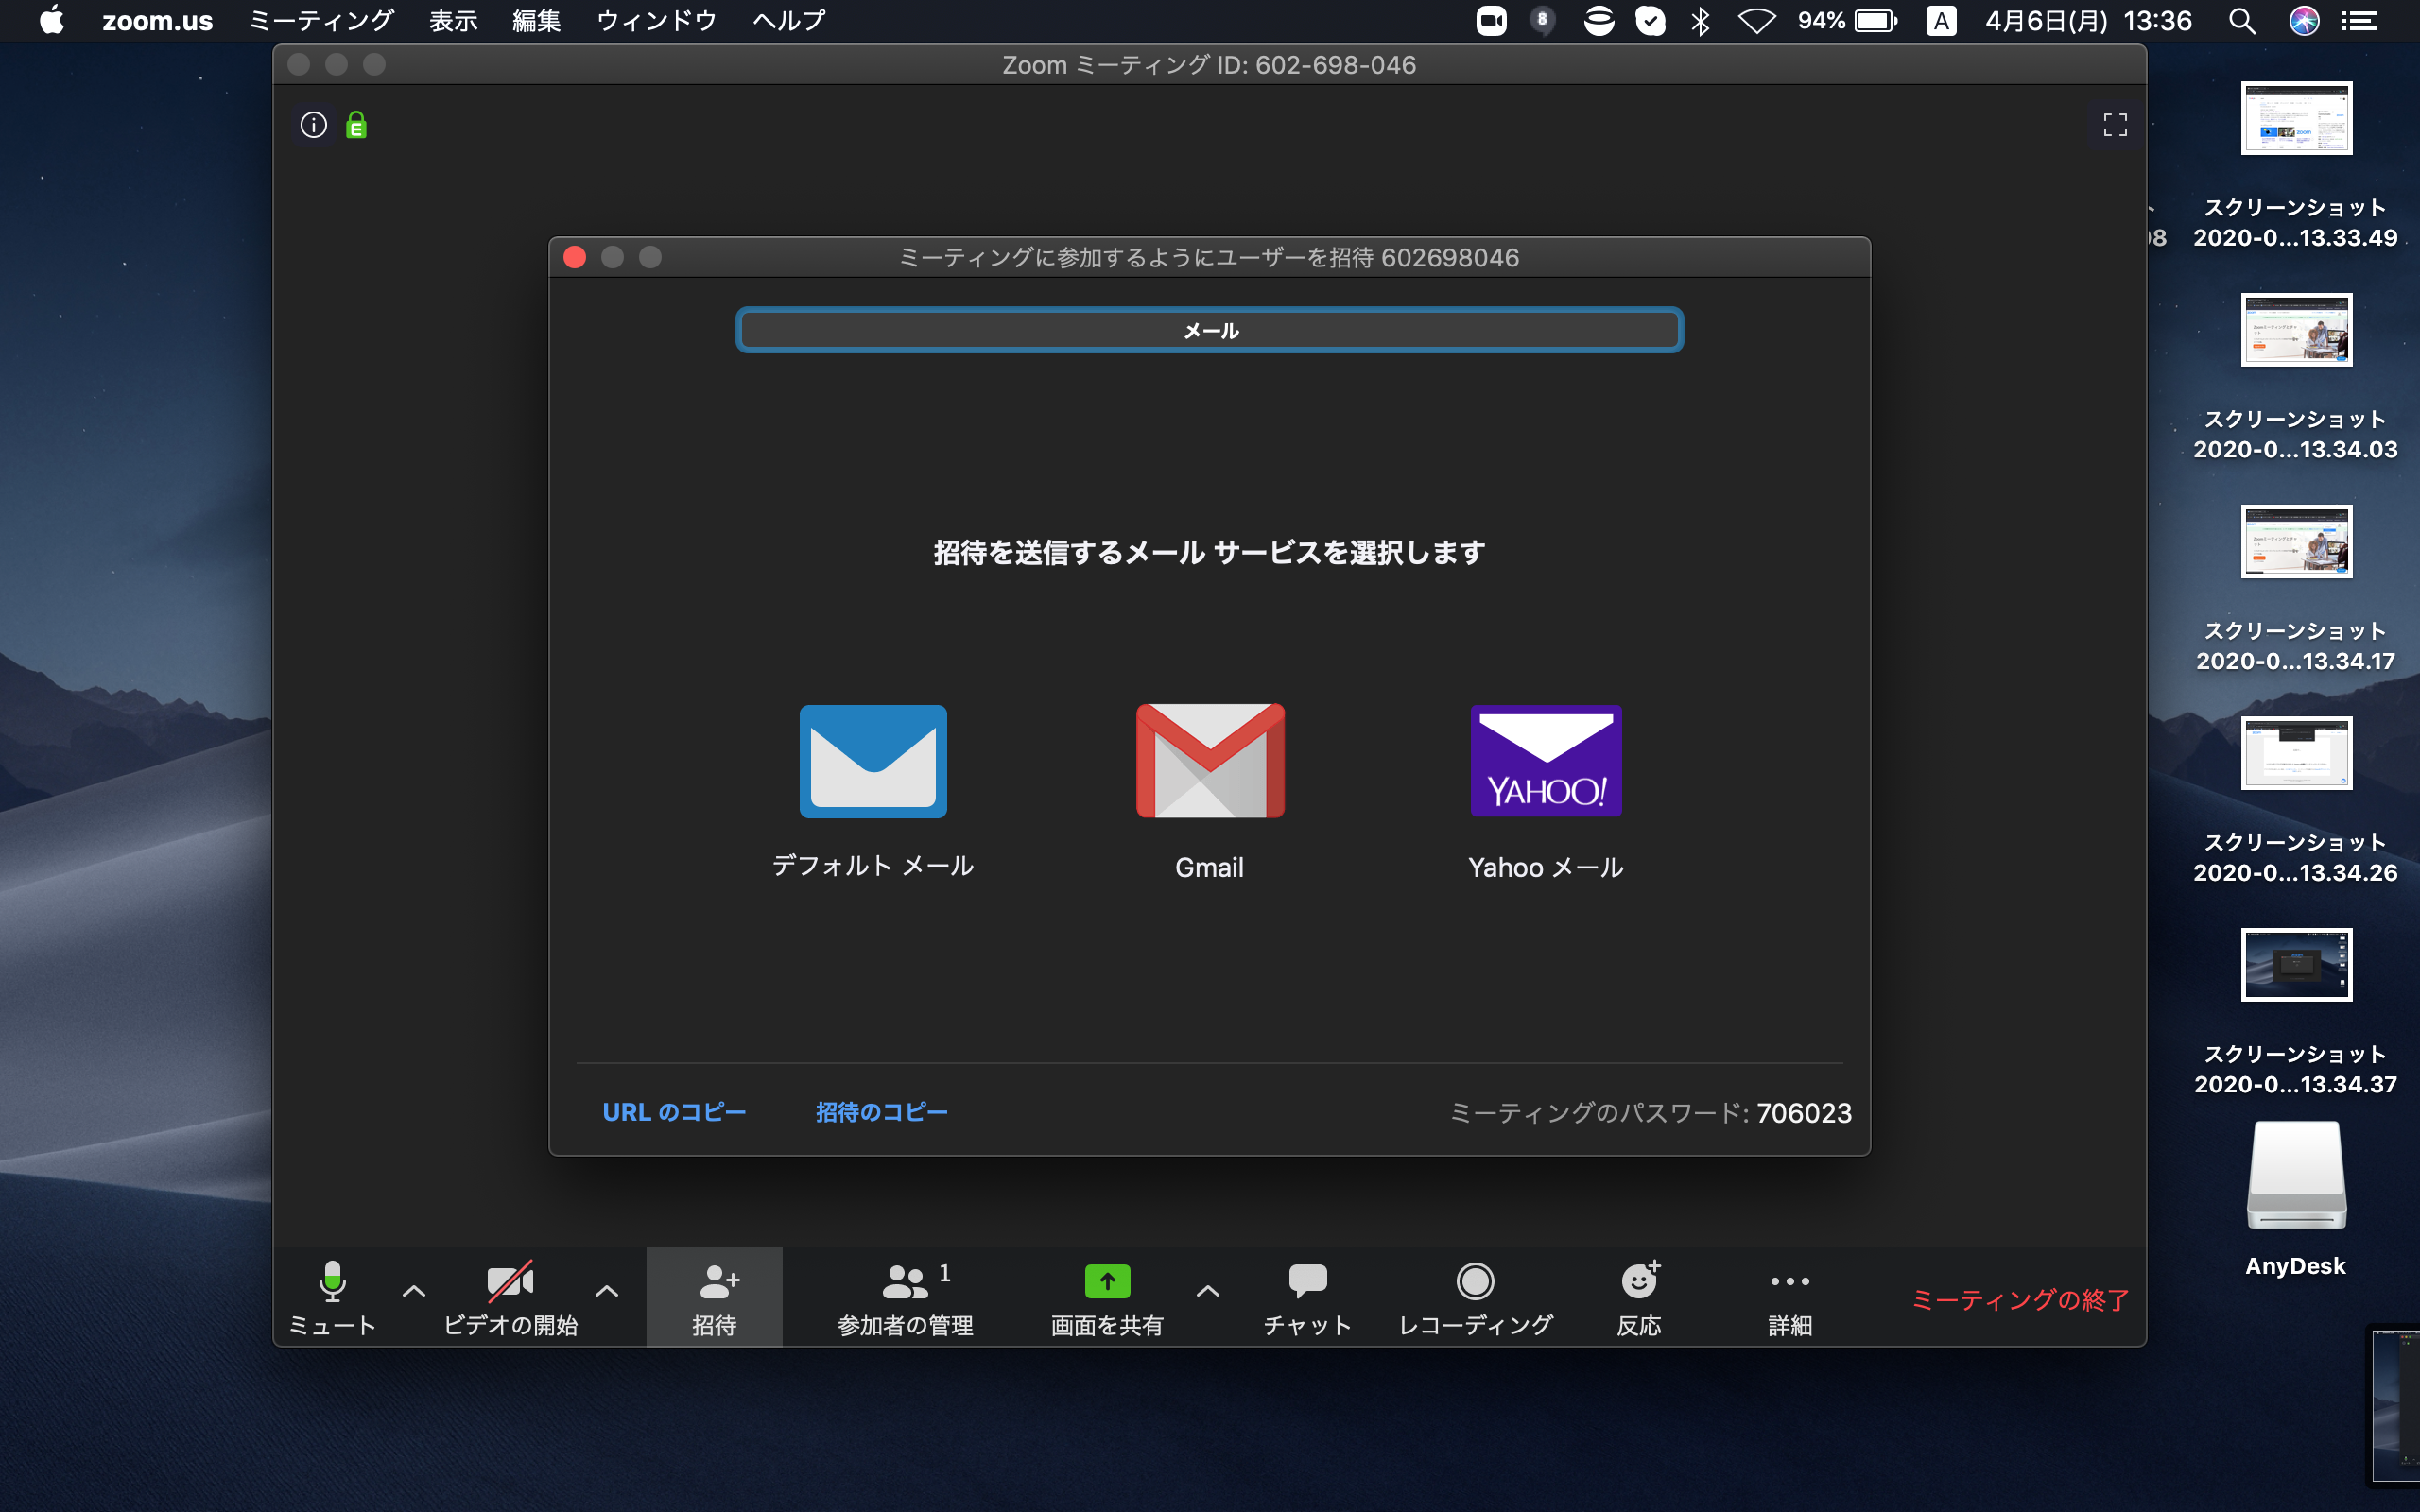Click the green Share Screen button
2420x1512 pixels.
1107,1297
